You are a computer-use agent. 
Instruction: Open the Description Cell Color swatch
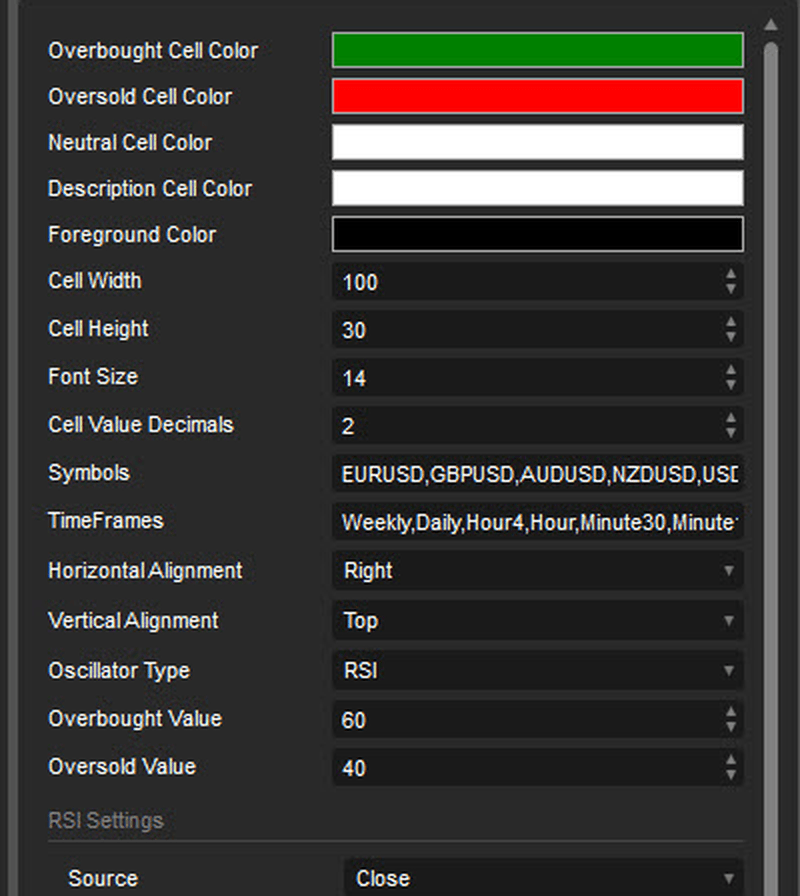click(537, 188)
